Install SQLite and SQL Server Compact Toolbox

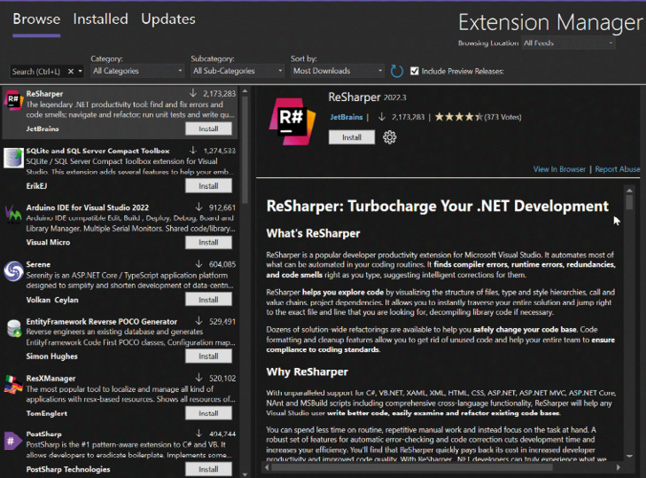(208, 186)
